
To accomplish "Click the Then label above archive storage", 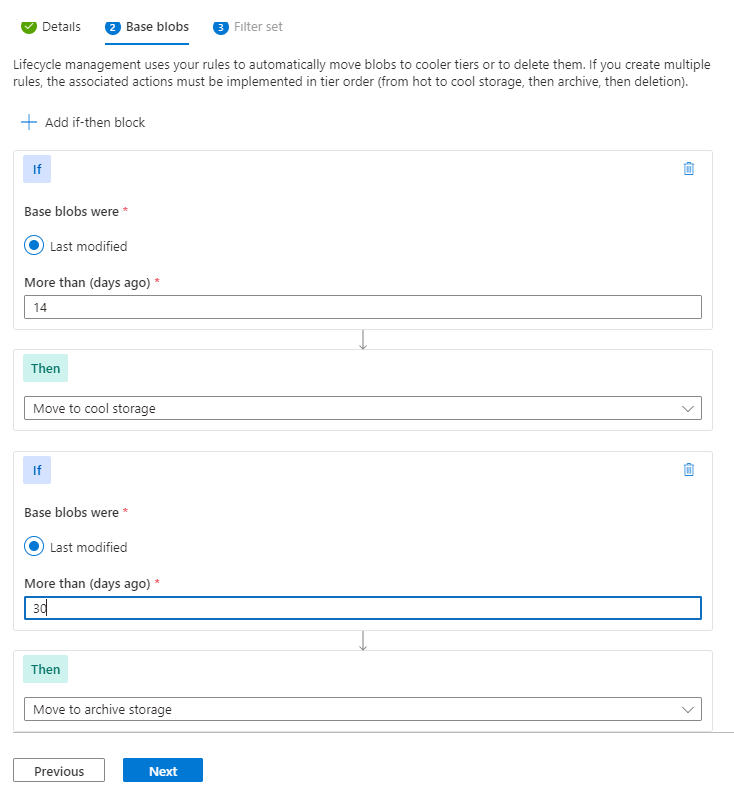I will (x=45, y=669).
